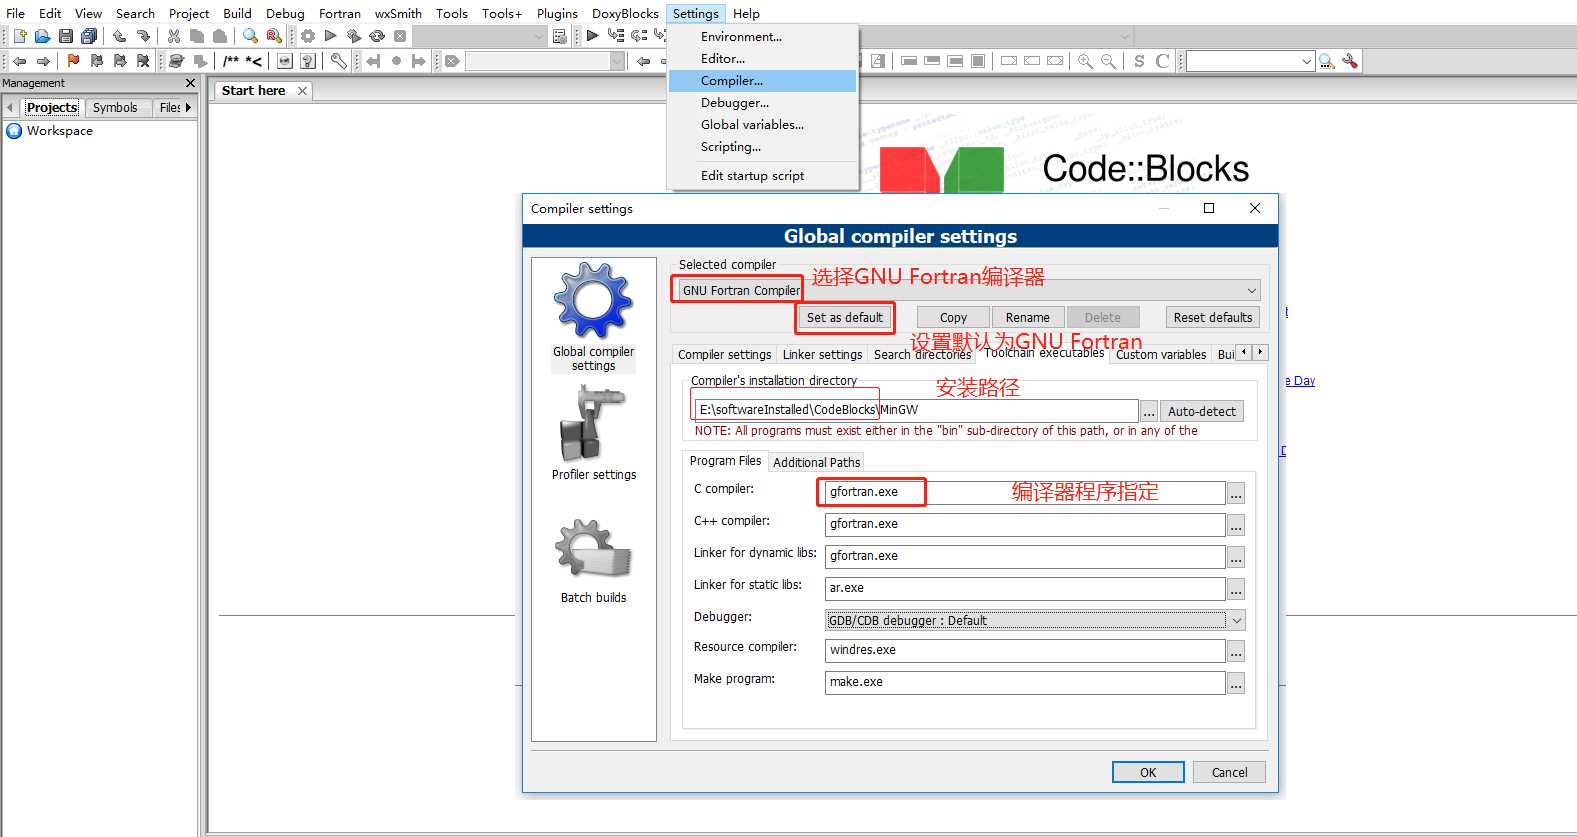Open Batch builds in sidebar

[x=594, y=560]
